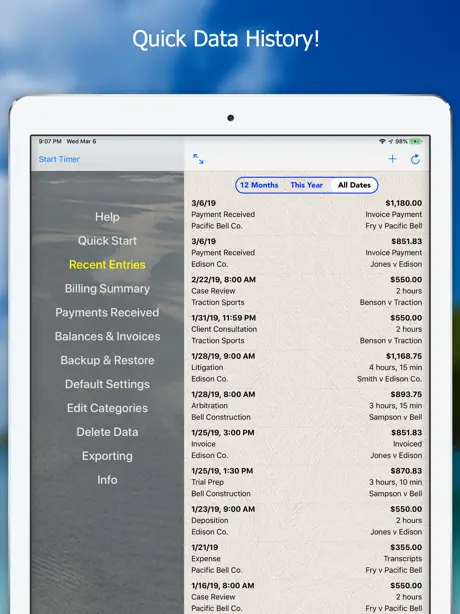The height and width of the screenshot is (614, 460).
Task: Click the $355.00 amount
Action: (406, 547)
